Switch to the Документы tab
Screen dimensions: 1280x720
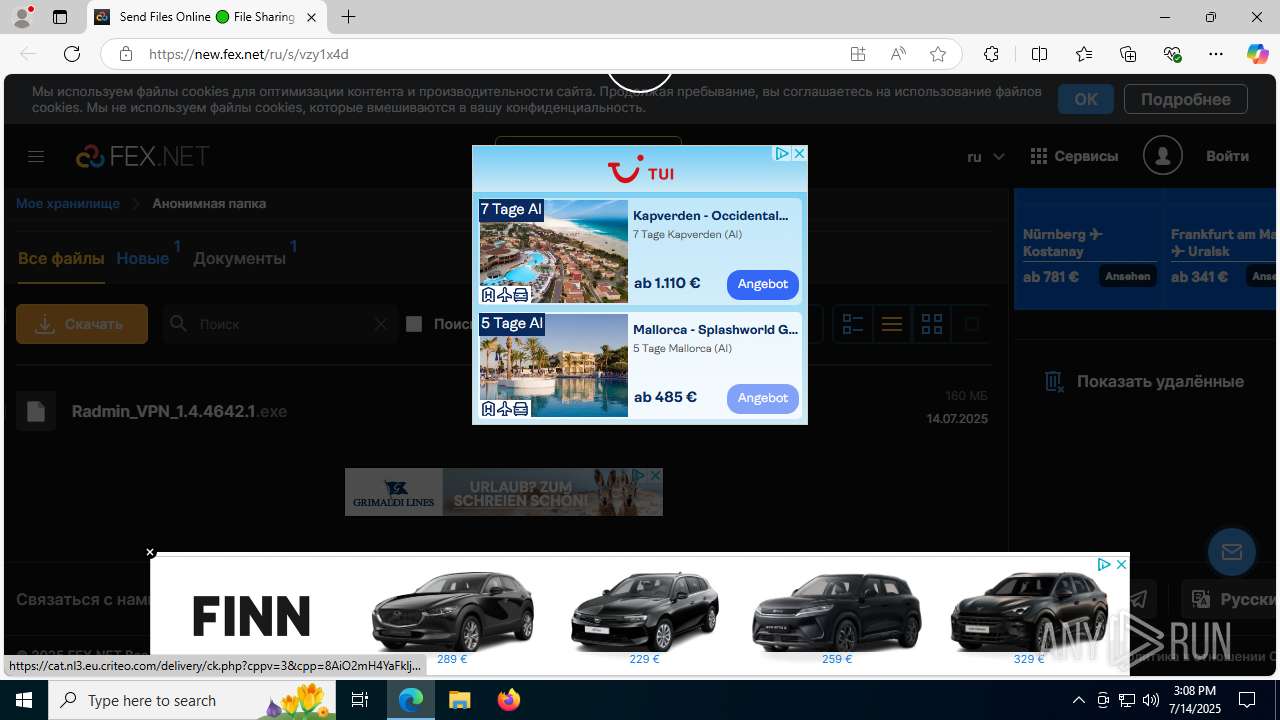239,258
